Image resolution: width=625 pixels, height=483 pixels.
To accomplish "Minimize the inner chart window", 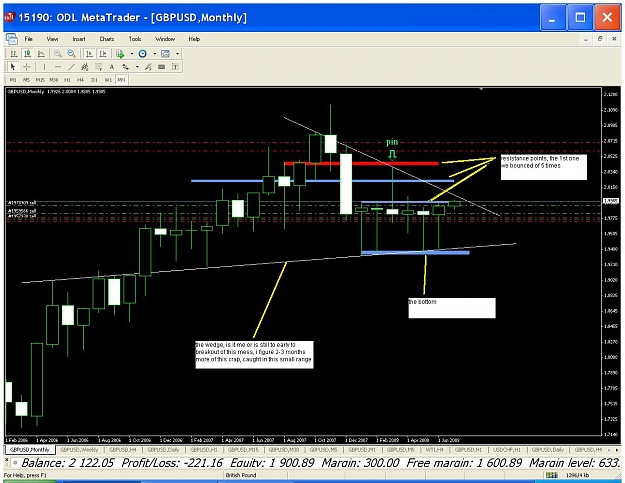I will (x=586, y=39).
